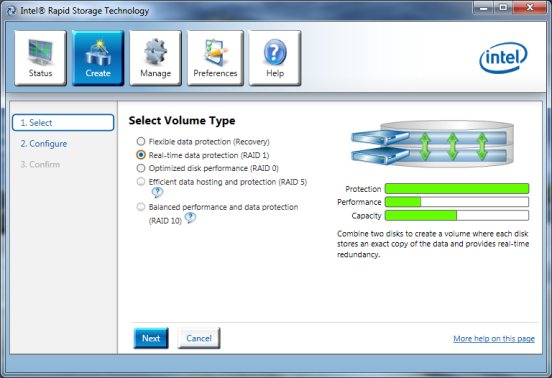Click the Cancel button

click(x=199, y=338)
